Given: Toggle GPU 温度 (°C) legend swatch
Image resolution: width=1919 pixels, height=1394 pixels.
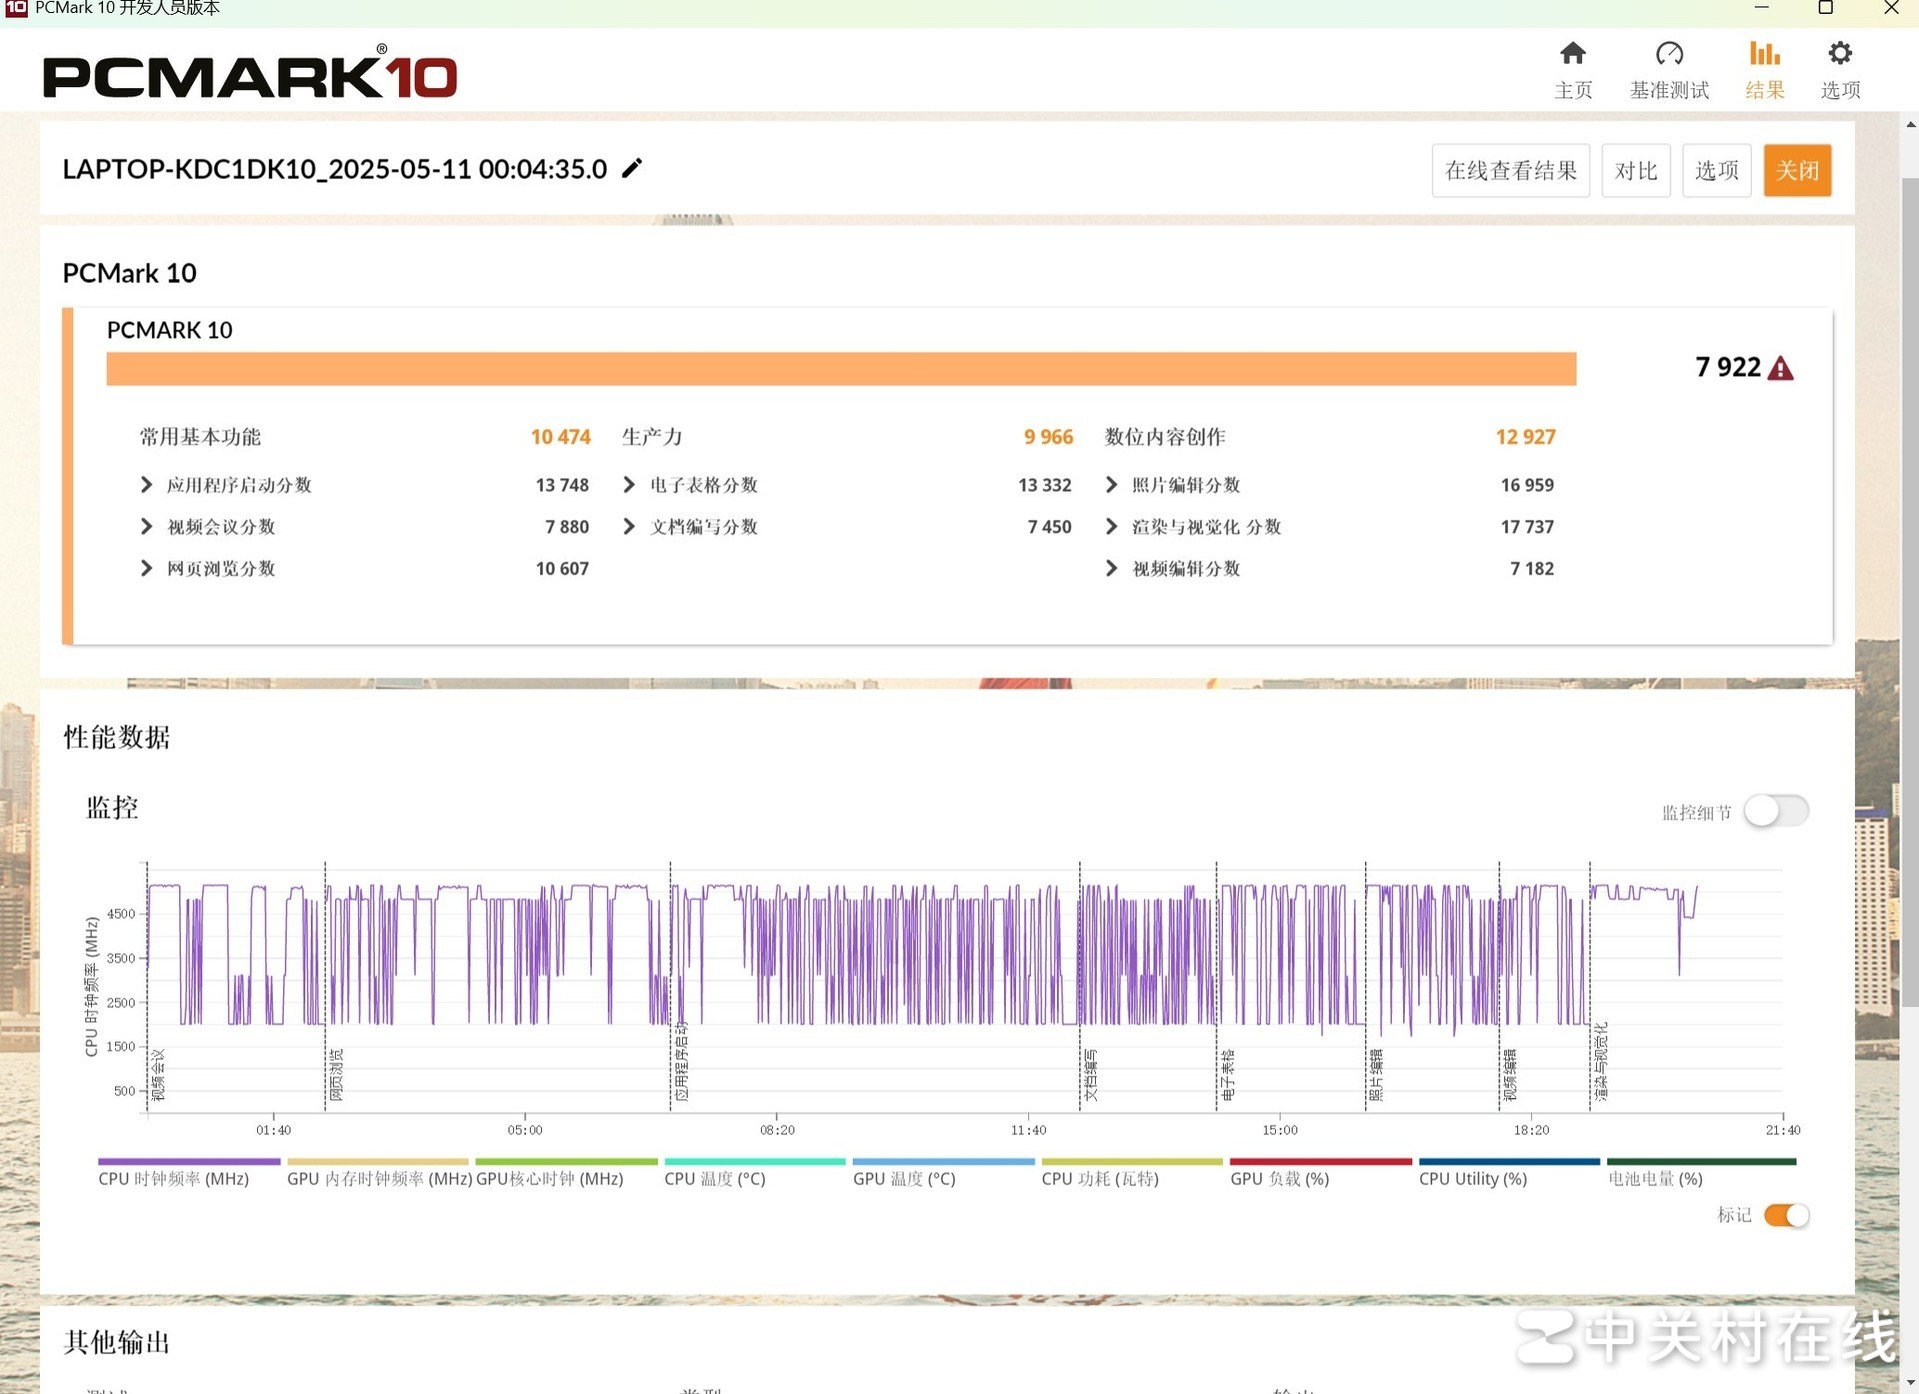Looking at the screenshot, I should point(943,1161).
